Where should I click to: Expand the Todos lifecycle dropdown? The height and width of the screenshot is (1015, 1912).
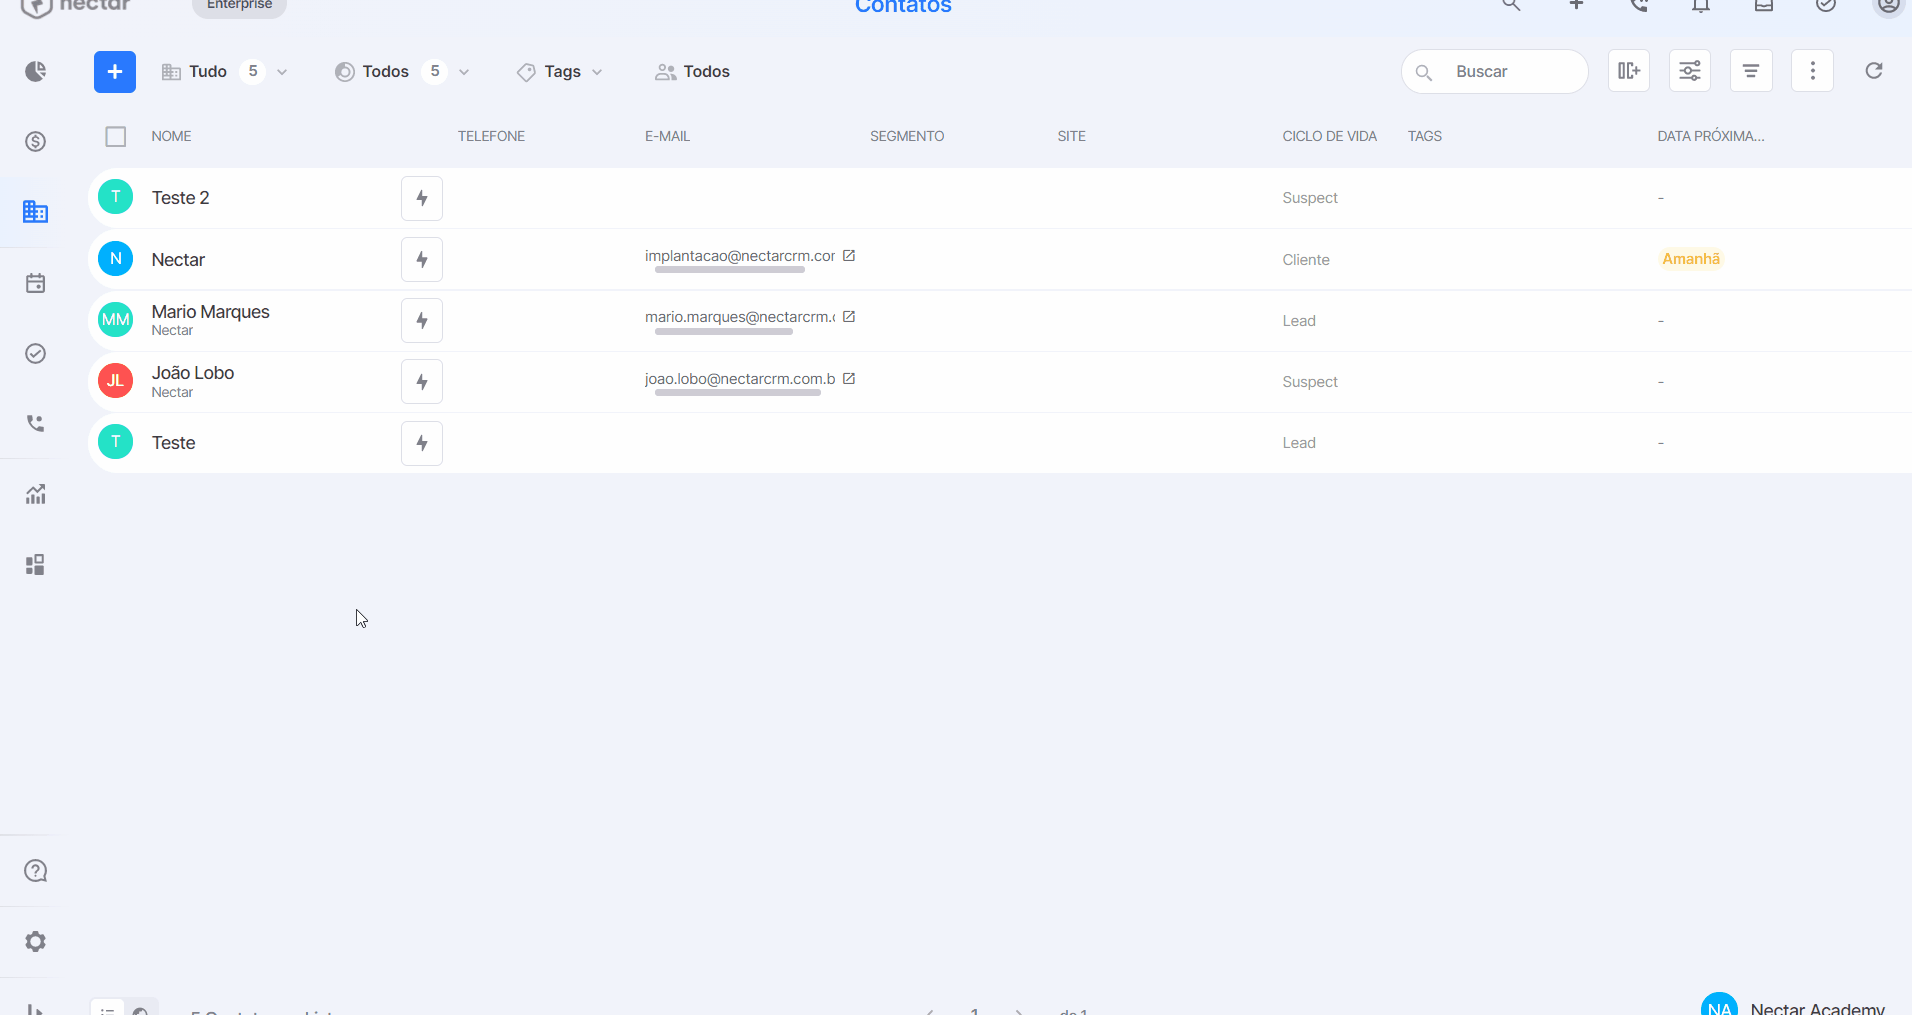tap(402, 72)
